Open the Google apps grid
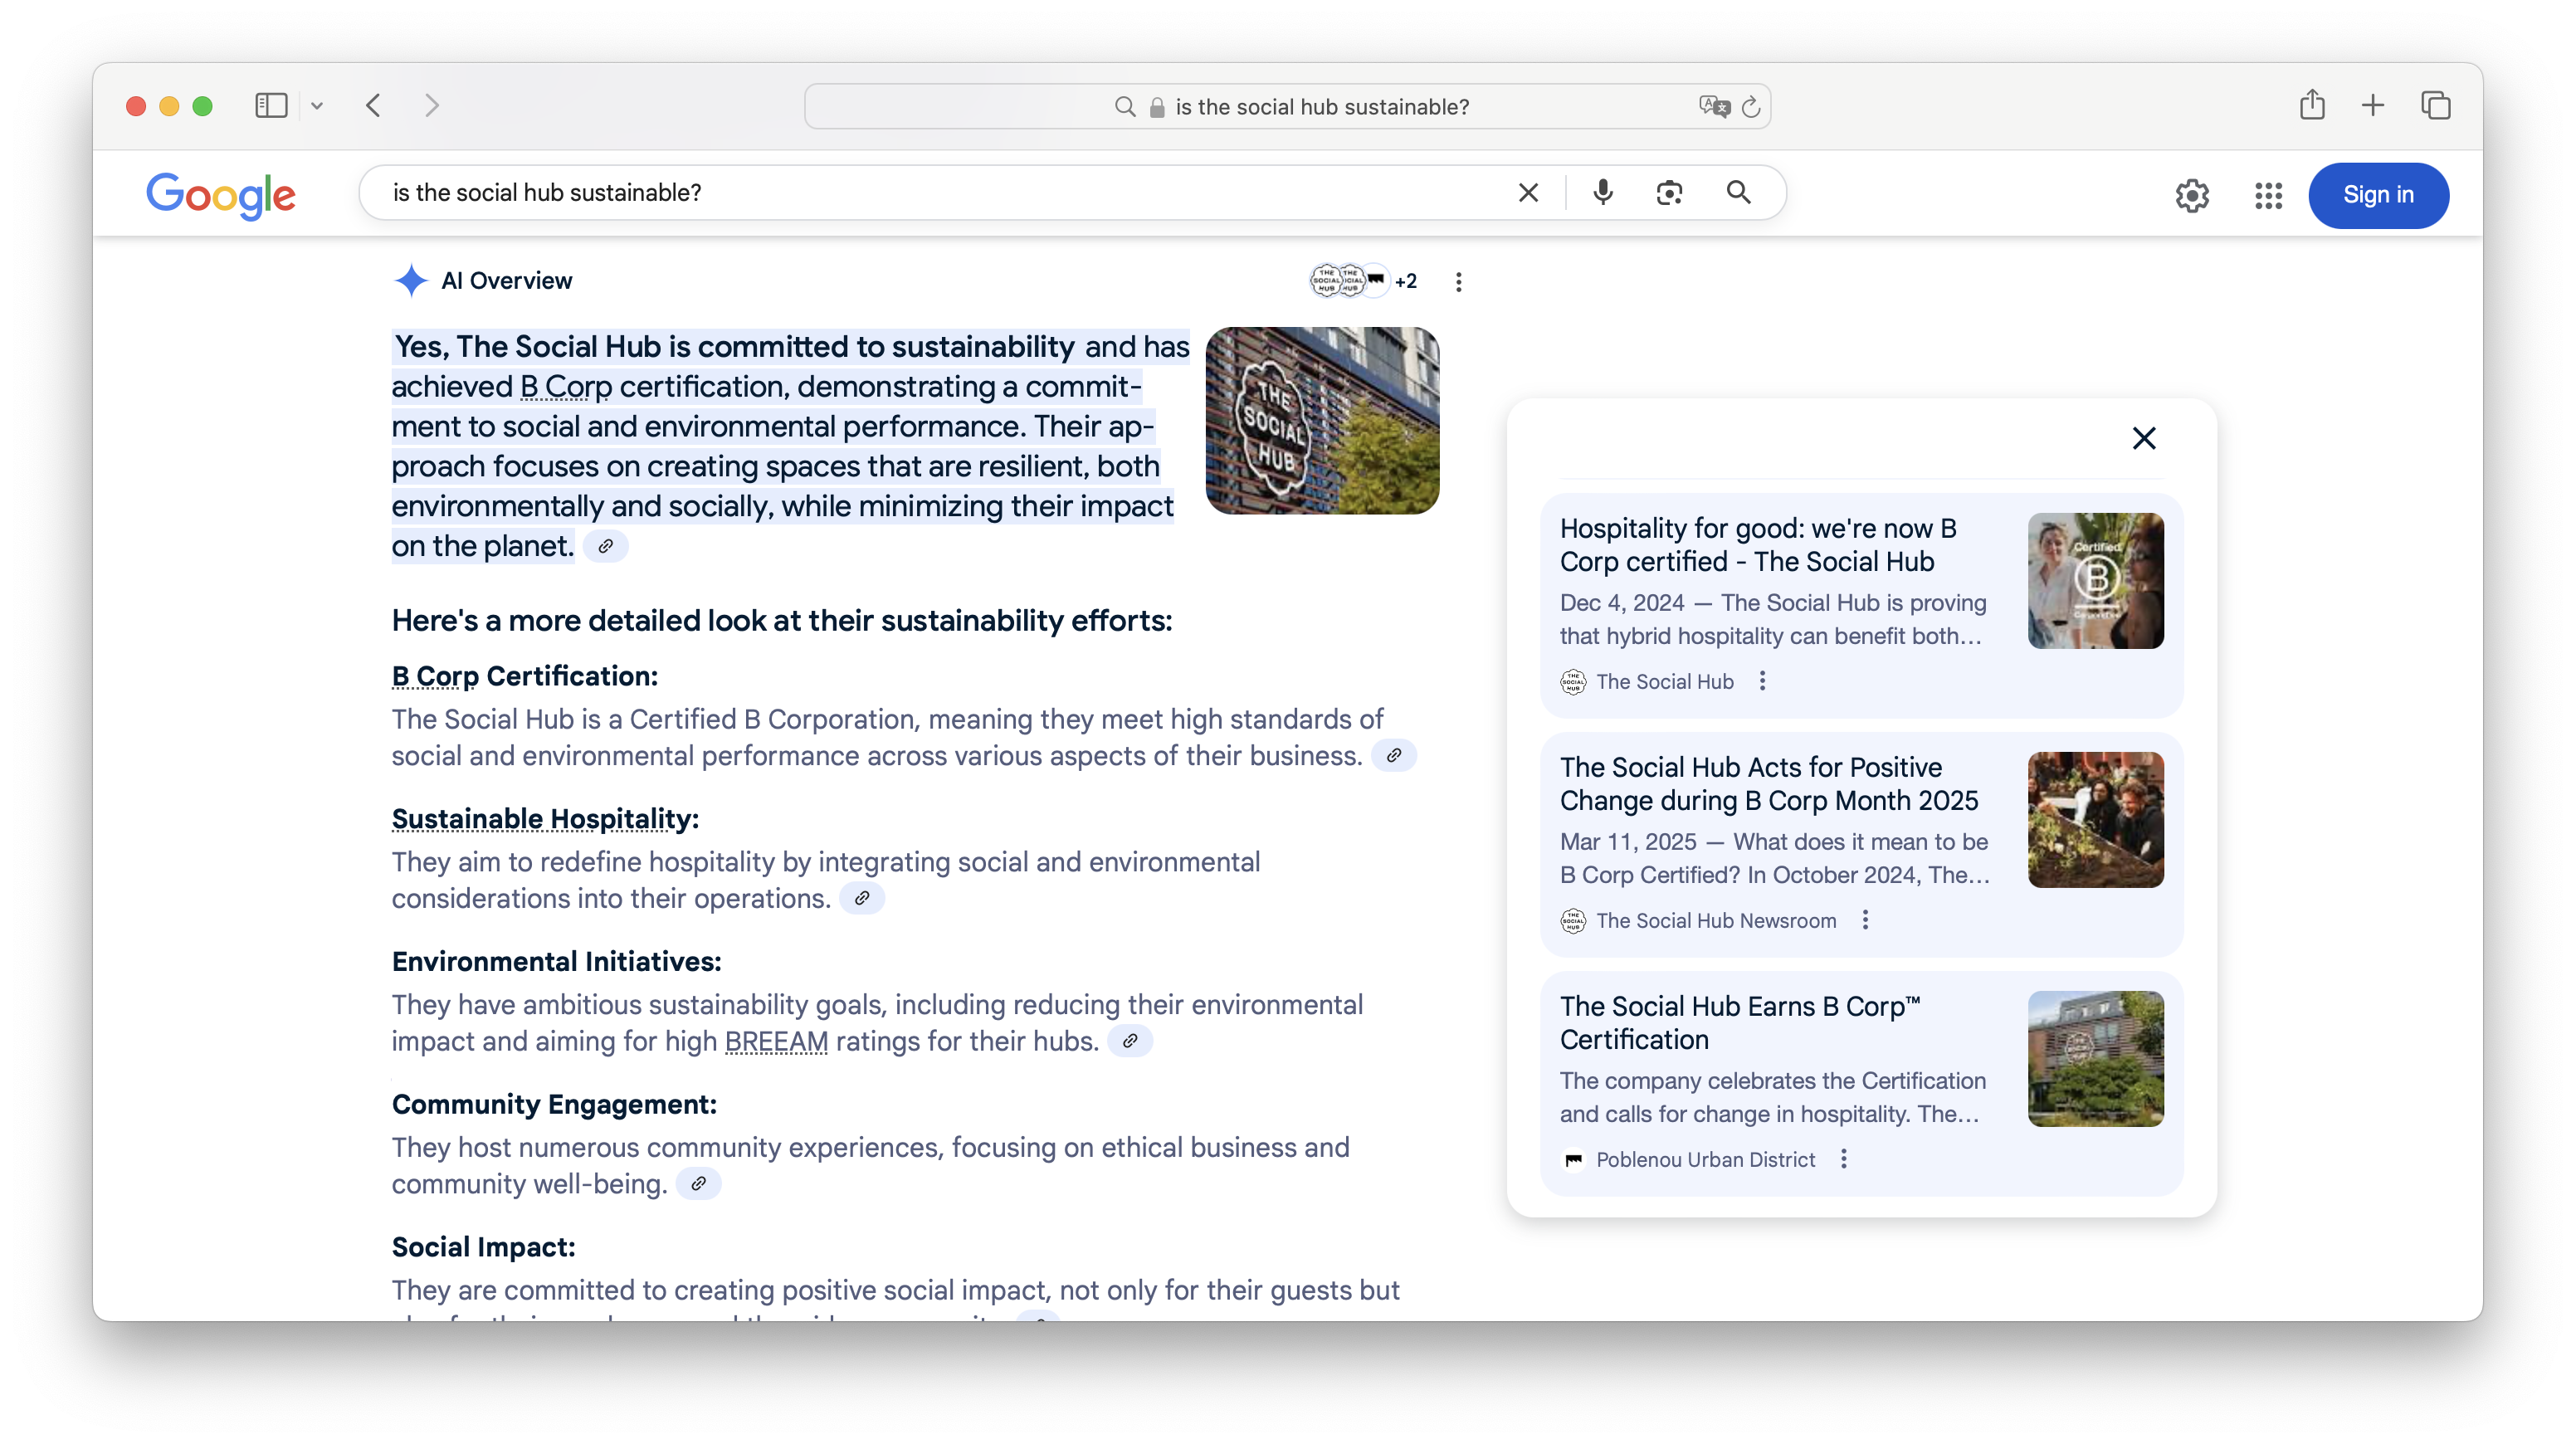Image resolution: width=2576 pixels, height=1444 pixels. 2269,196
